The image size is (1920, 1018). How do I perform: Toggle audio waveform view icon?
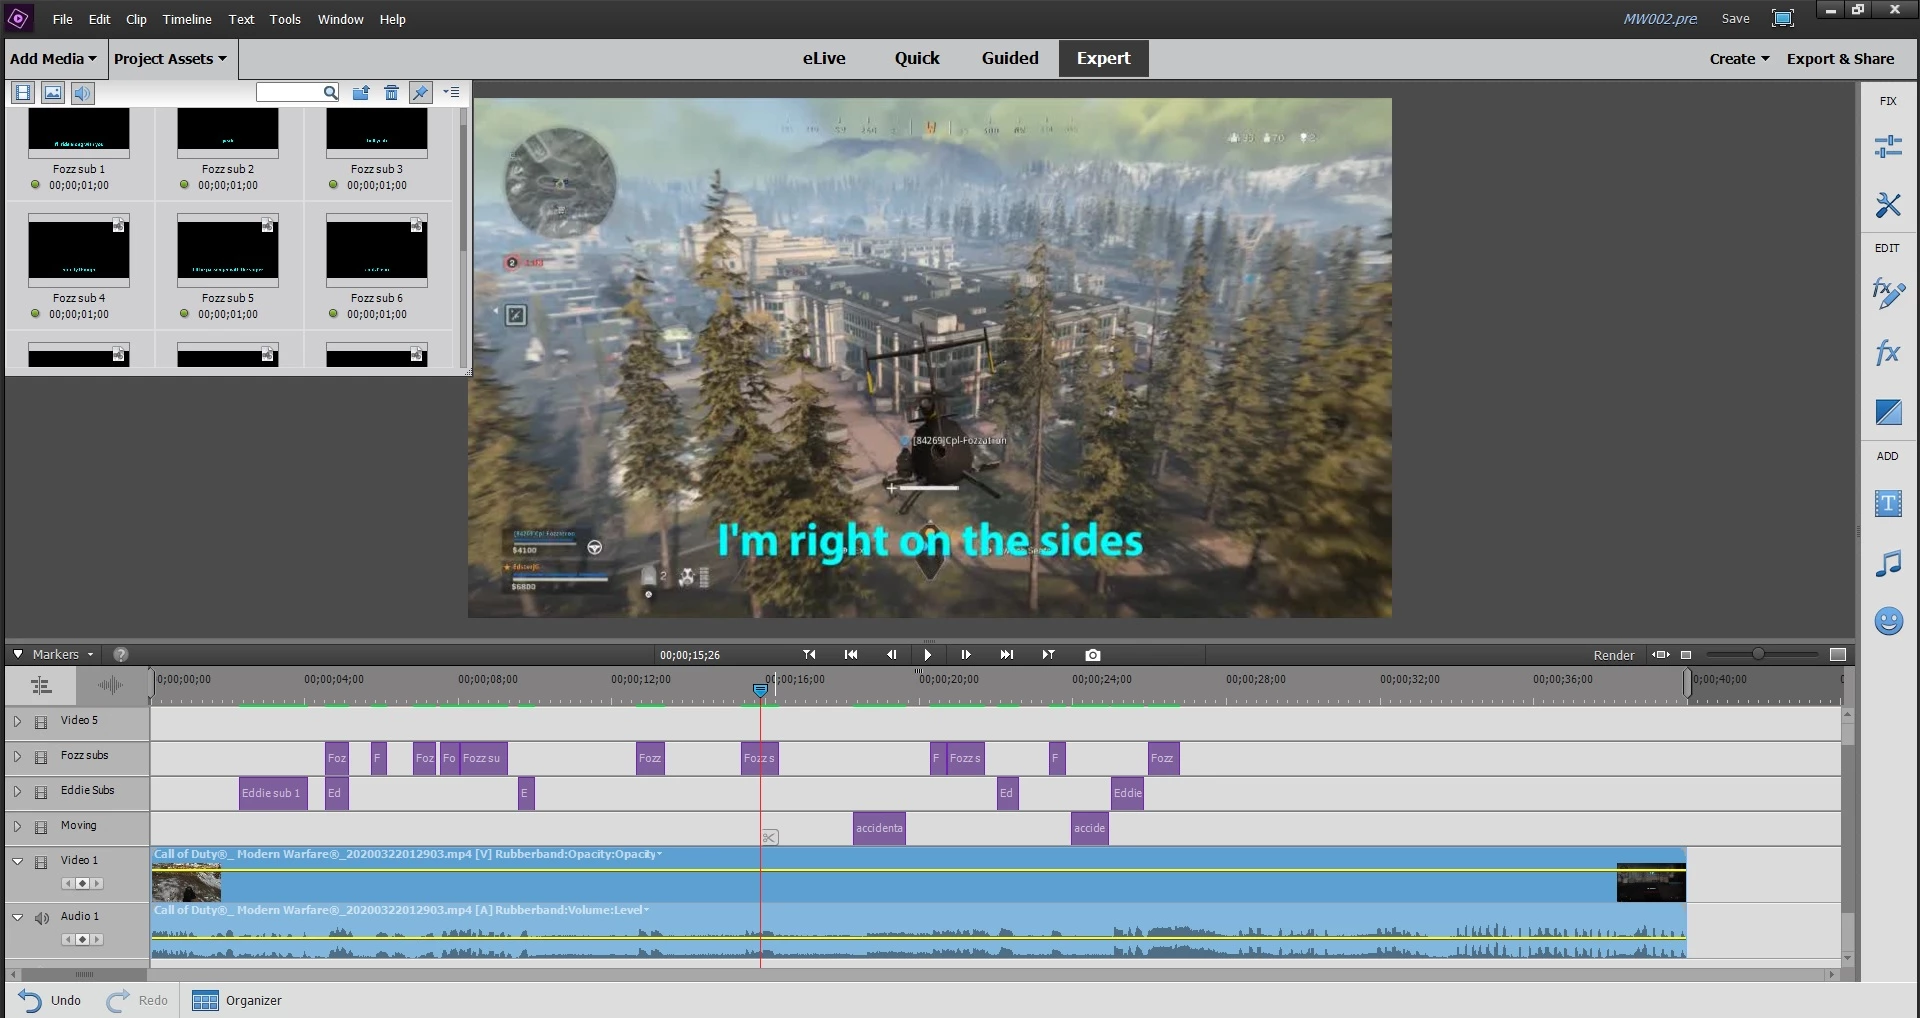coord(110,685)
